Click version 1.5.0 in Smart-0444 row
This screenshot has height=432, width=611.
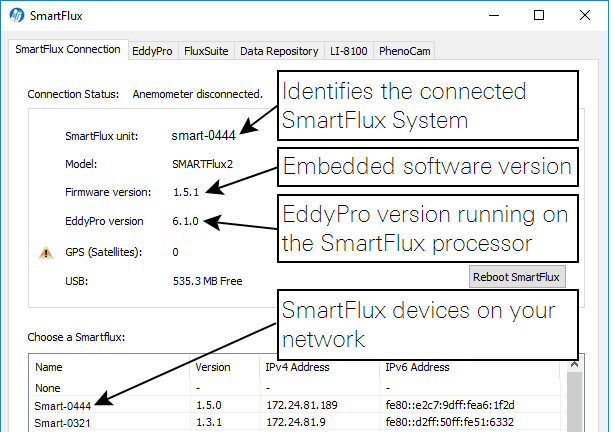click(x=209, y=405)
